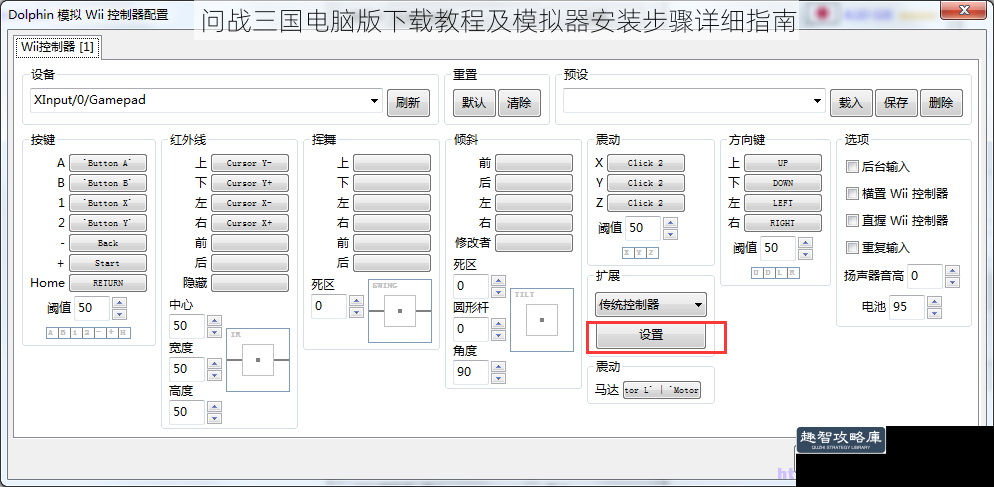Close the Dolphin controller config window
This screenshot has height=487, width=994.
[965, 10]
